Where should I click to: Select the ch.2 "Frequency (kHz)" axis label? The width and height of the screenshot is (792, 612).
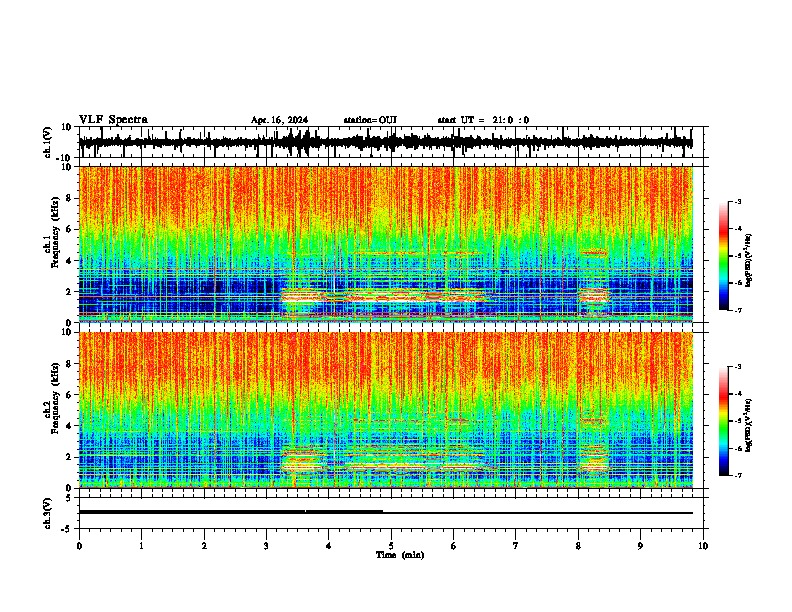coord(55,398)
